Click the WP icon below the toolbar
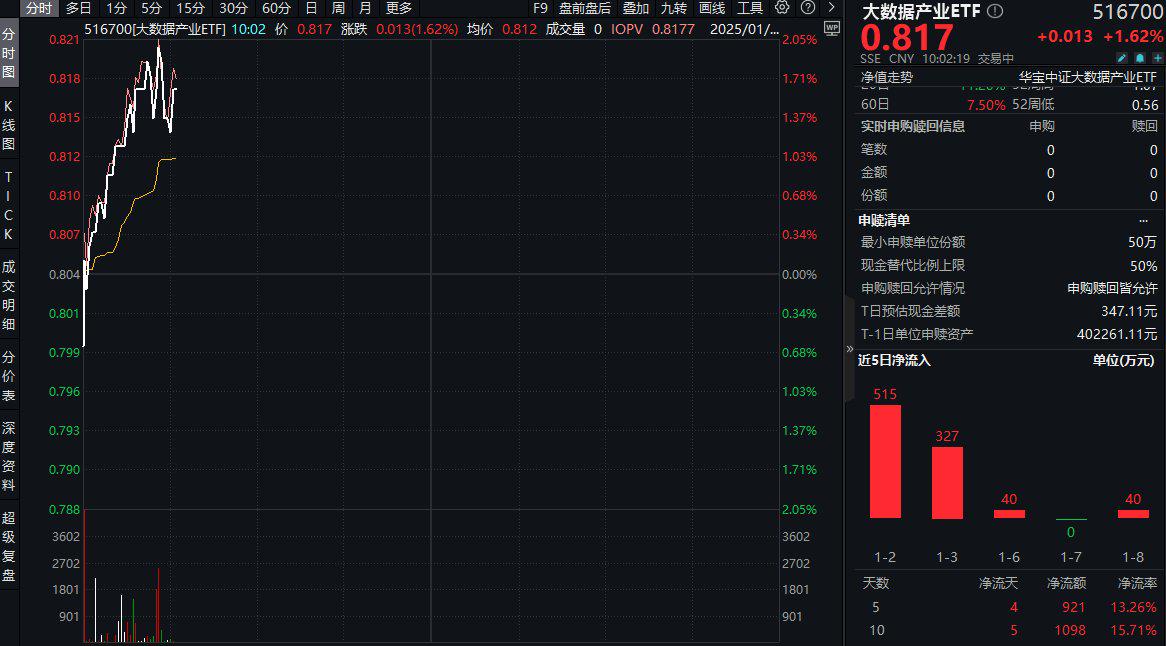The image size is (1166, 646). (832, 28)
